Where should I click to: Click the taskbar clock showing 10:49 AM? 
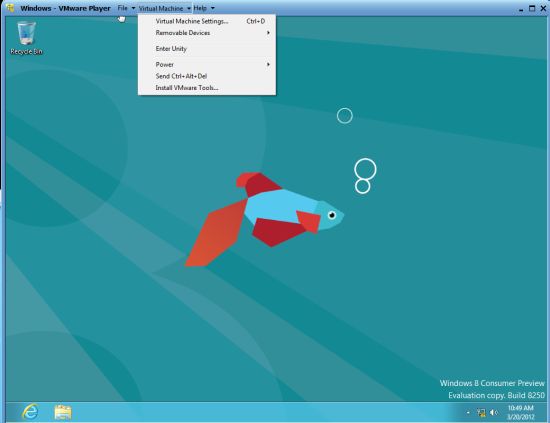[521, 408]
